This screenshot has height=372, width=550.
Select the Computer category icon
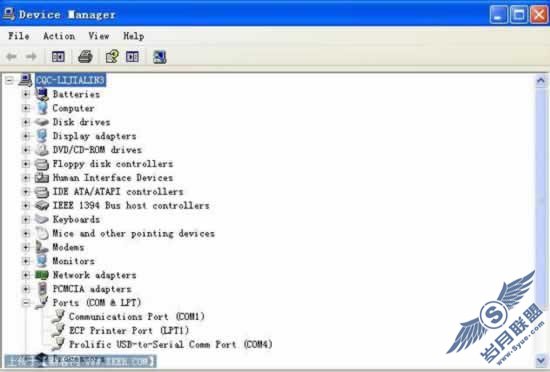(42, 108)
